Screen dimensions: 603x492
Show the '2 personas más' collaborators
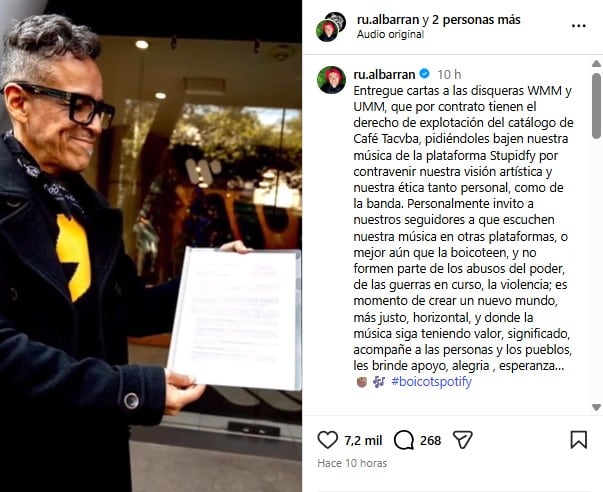point(476,19)
